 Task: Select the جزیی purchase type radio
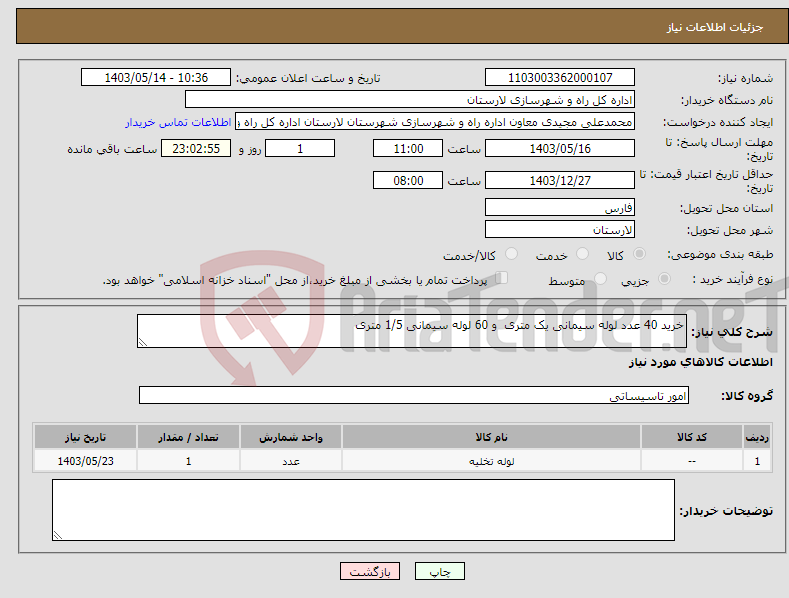coord(664,279)
